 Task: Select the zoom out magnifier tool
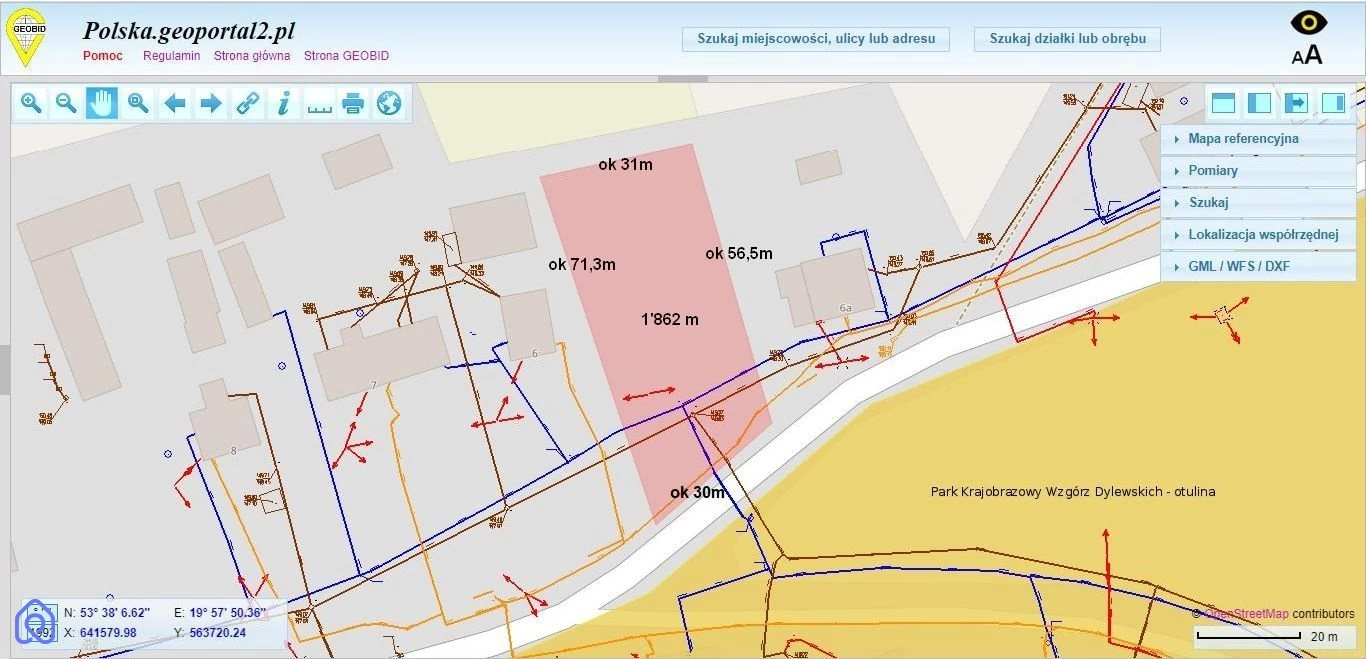[x=66, y=103]
